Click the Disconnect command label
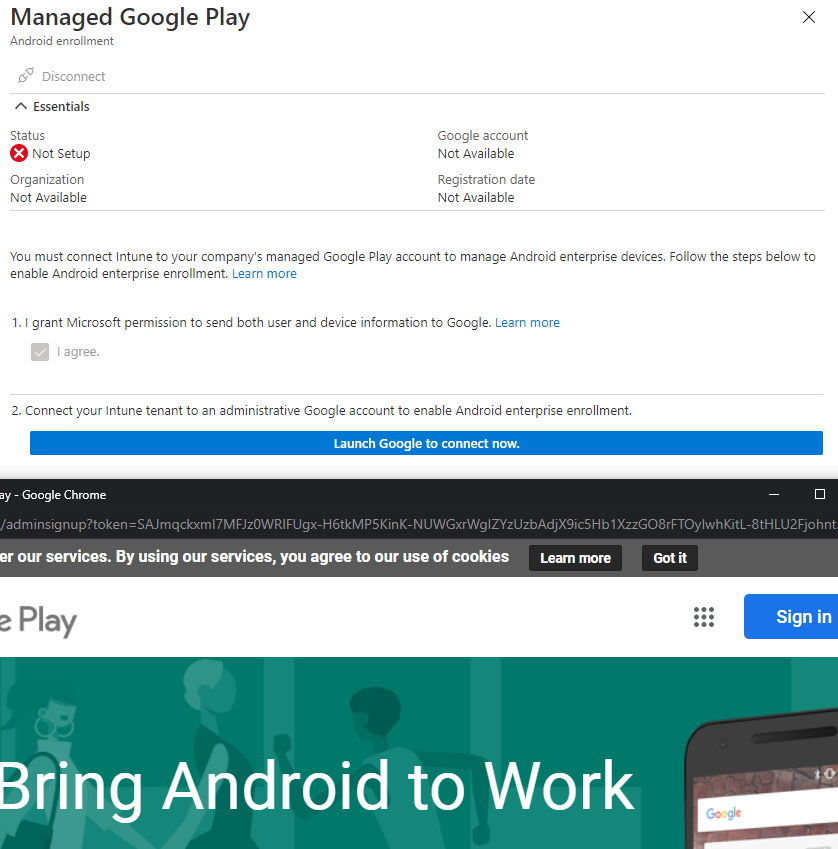This screenshot has width=838, height=849. click(74, 76)
